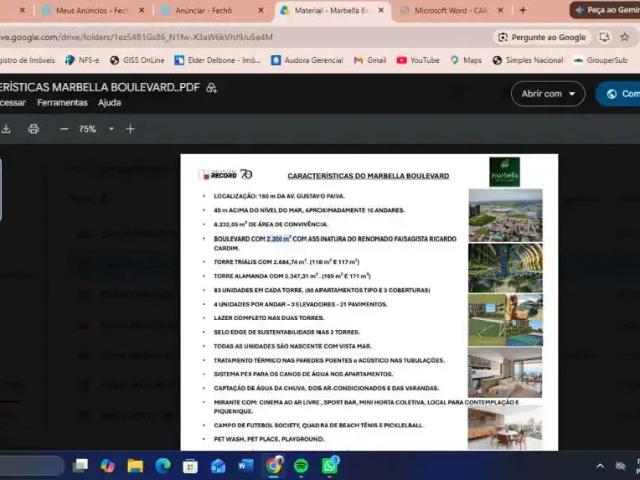Open Microsoft Word from the taskbar
Image resolution: width=640 pixels, height=480 pixels.
point(246,466)
